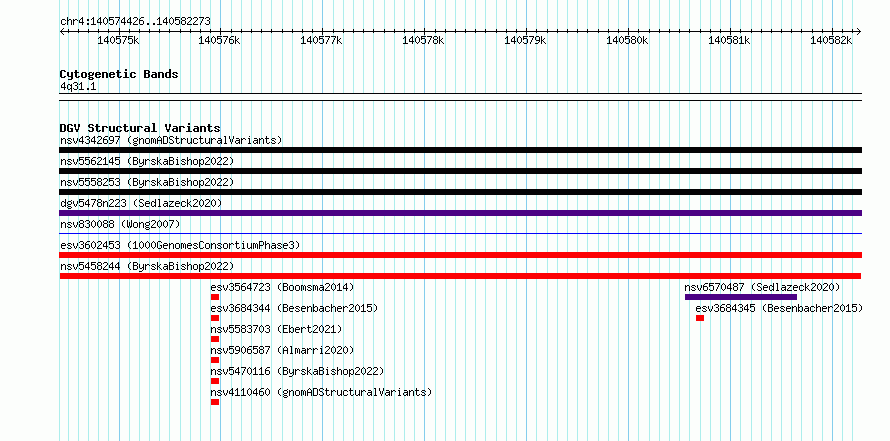890x441 pixels.
Task: Select small red block under nsv5583703
Action: [x=215, y=339]
